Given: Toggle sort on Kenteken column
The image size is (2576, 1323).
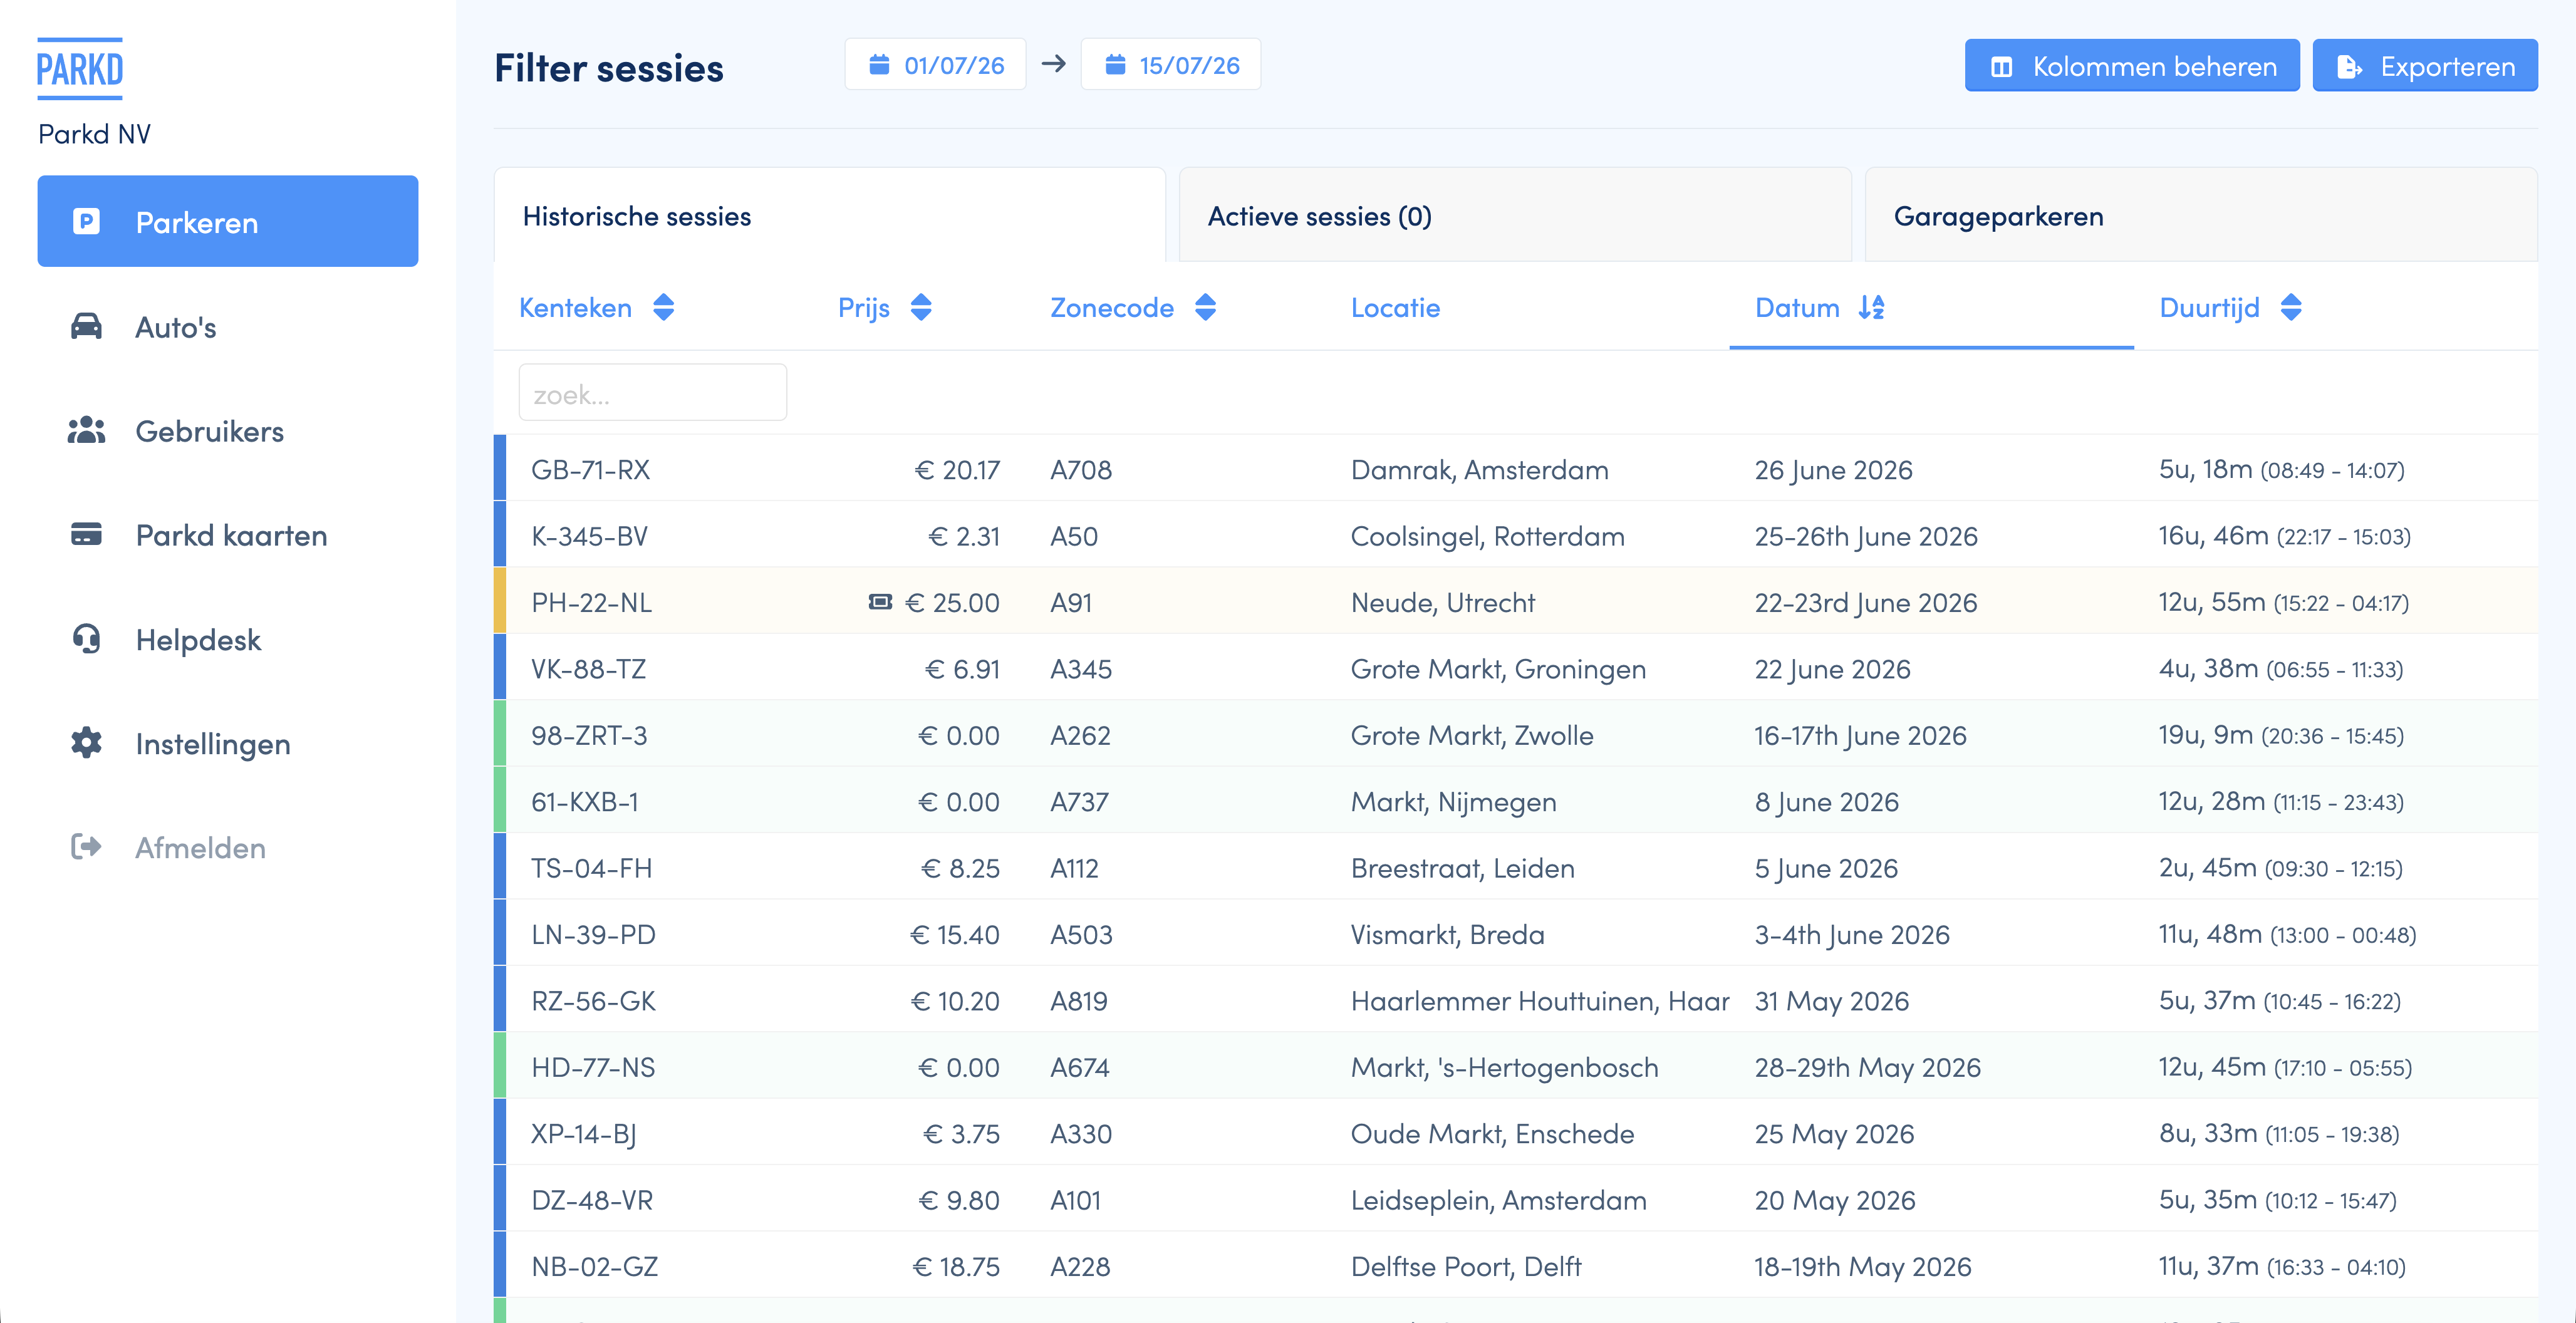Looking at the screenshot, I should tap(664, 307).
